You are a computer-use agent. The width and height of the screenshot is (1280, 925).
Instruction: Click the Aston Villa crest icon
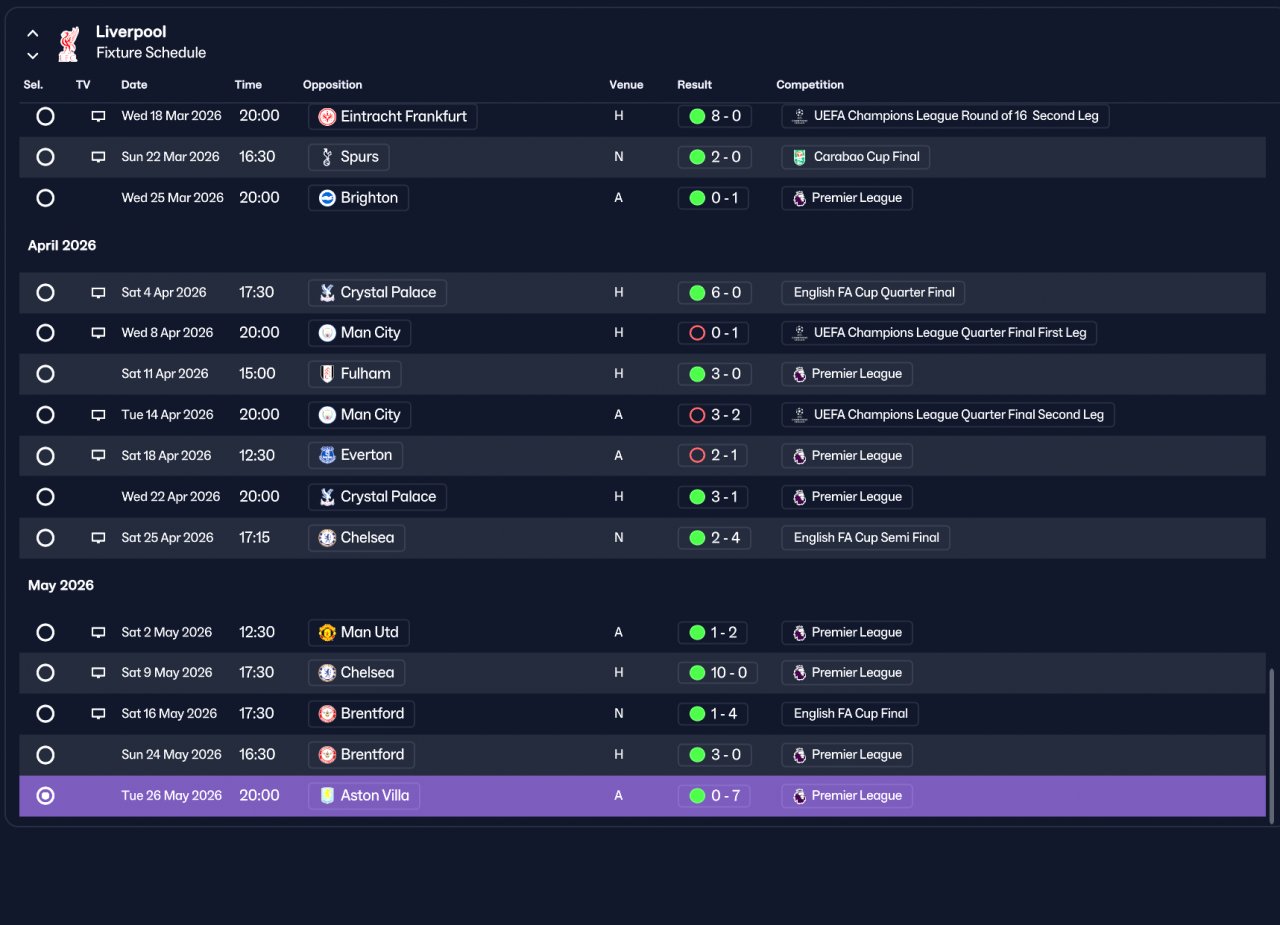[326, 796]
